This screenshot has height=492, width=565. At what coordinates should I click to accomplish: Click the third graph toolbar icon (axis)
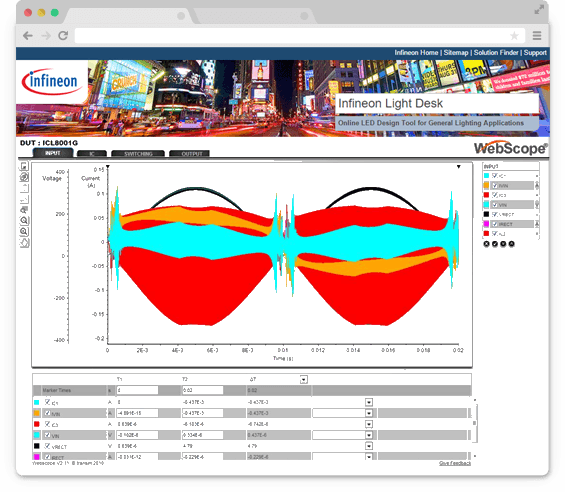[x=24, y=188]
